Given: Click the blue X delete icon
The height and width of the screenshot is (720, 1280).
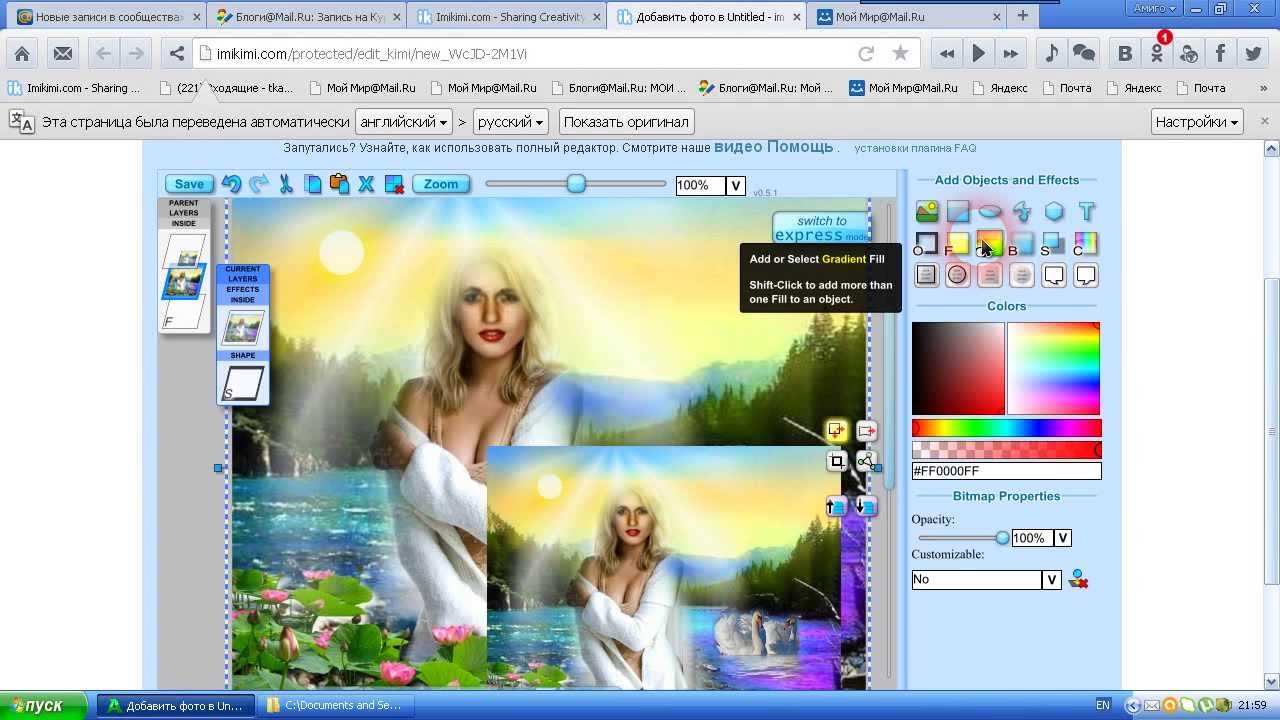Looking at the screenshot, I should 366,184.
